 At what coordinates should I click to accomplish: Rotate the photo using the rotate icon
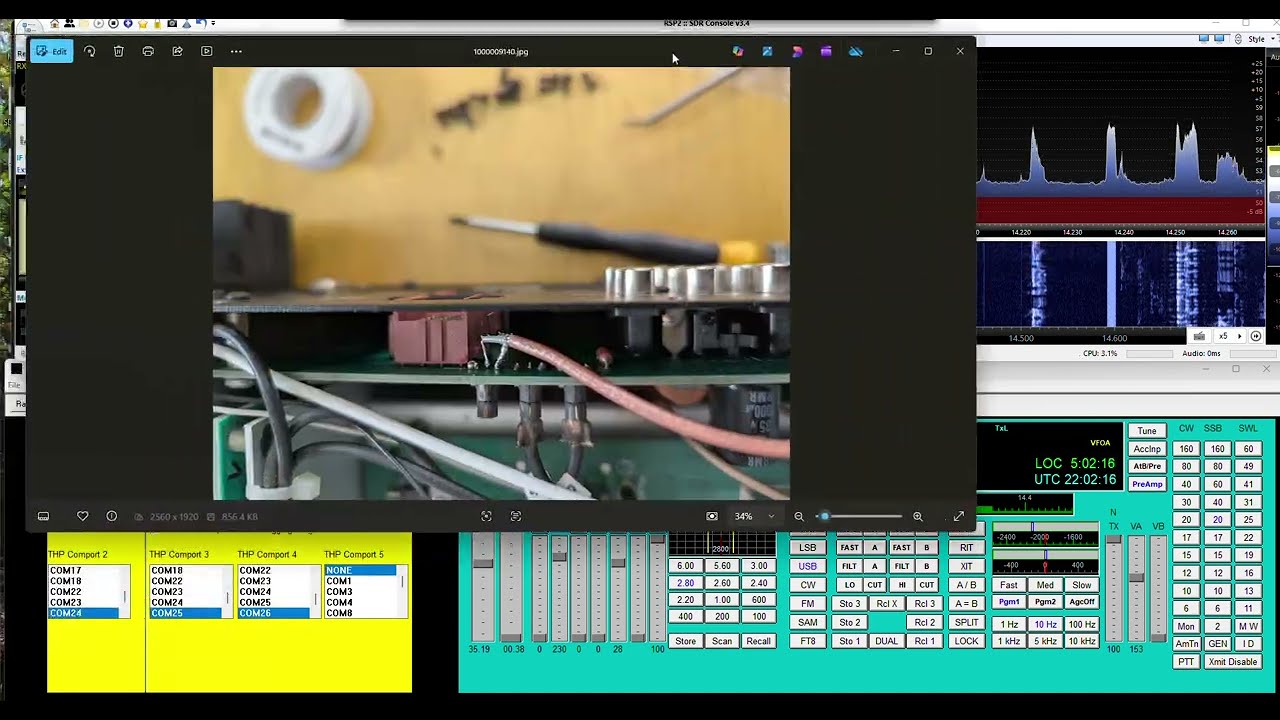89,51
